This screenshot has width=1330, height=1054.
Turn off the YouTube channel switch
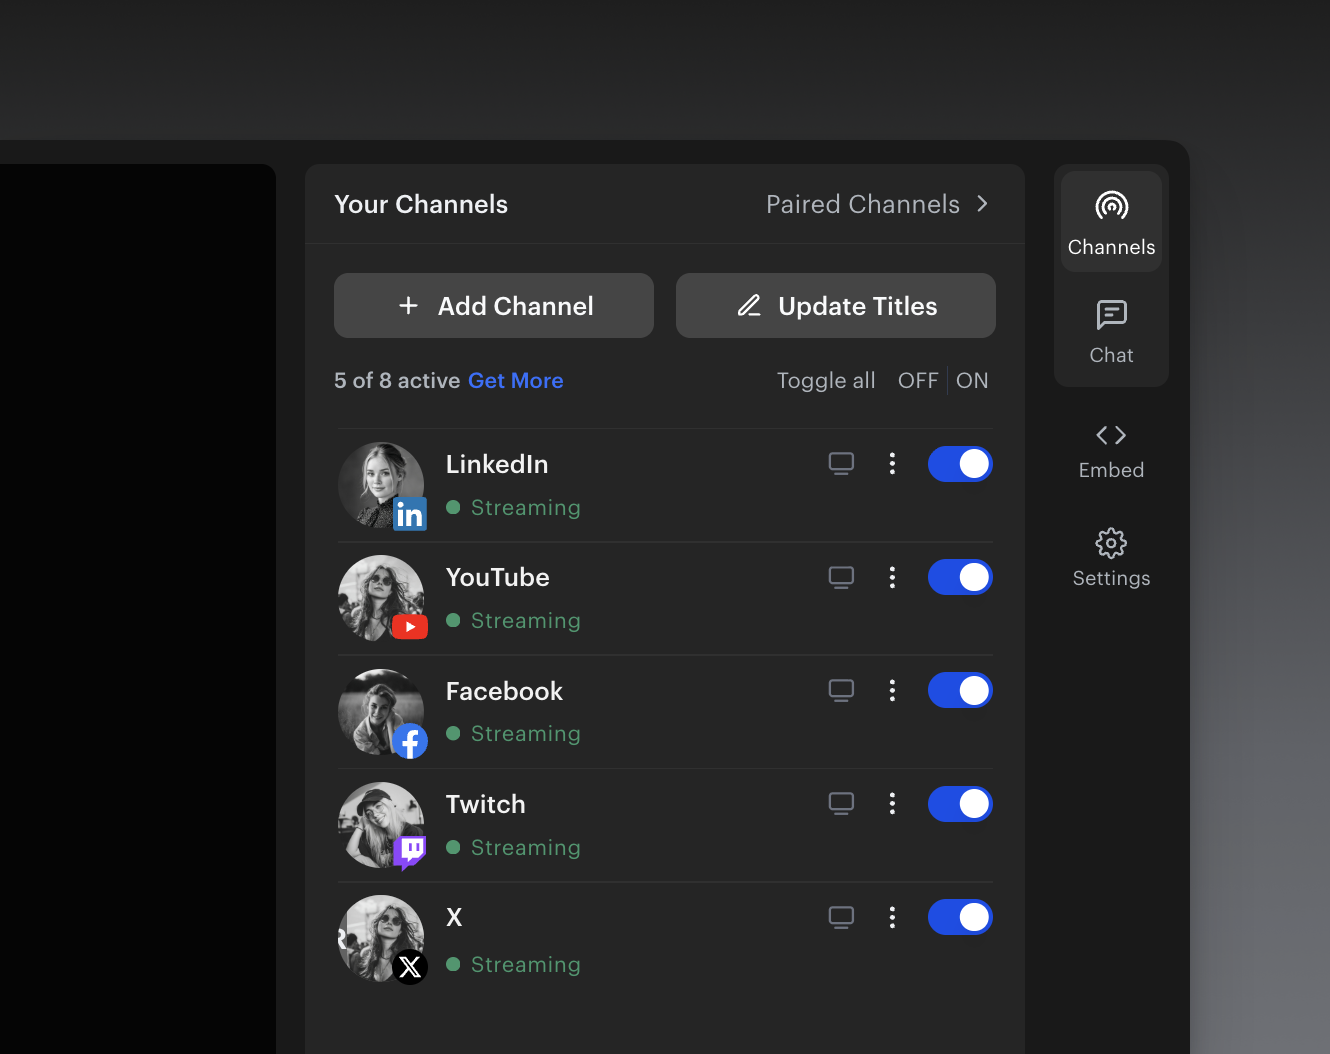(960, 577)
